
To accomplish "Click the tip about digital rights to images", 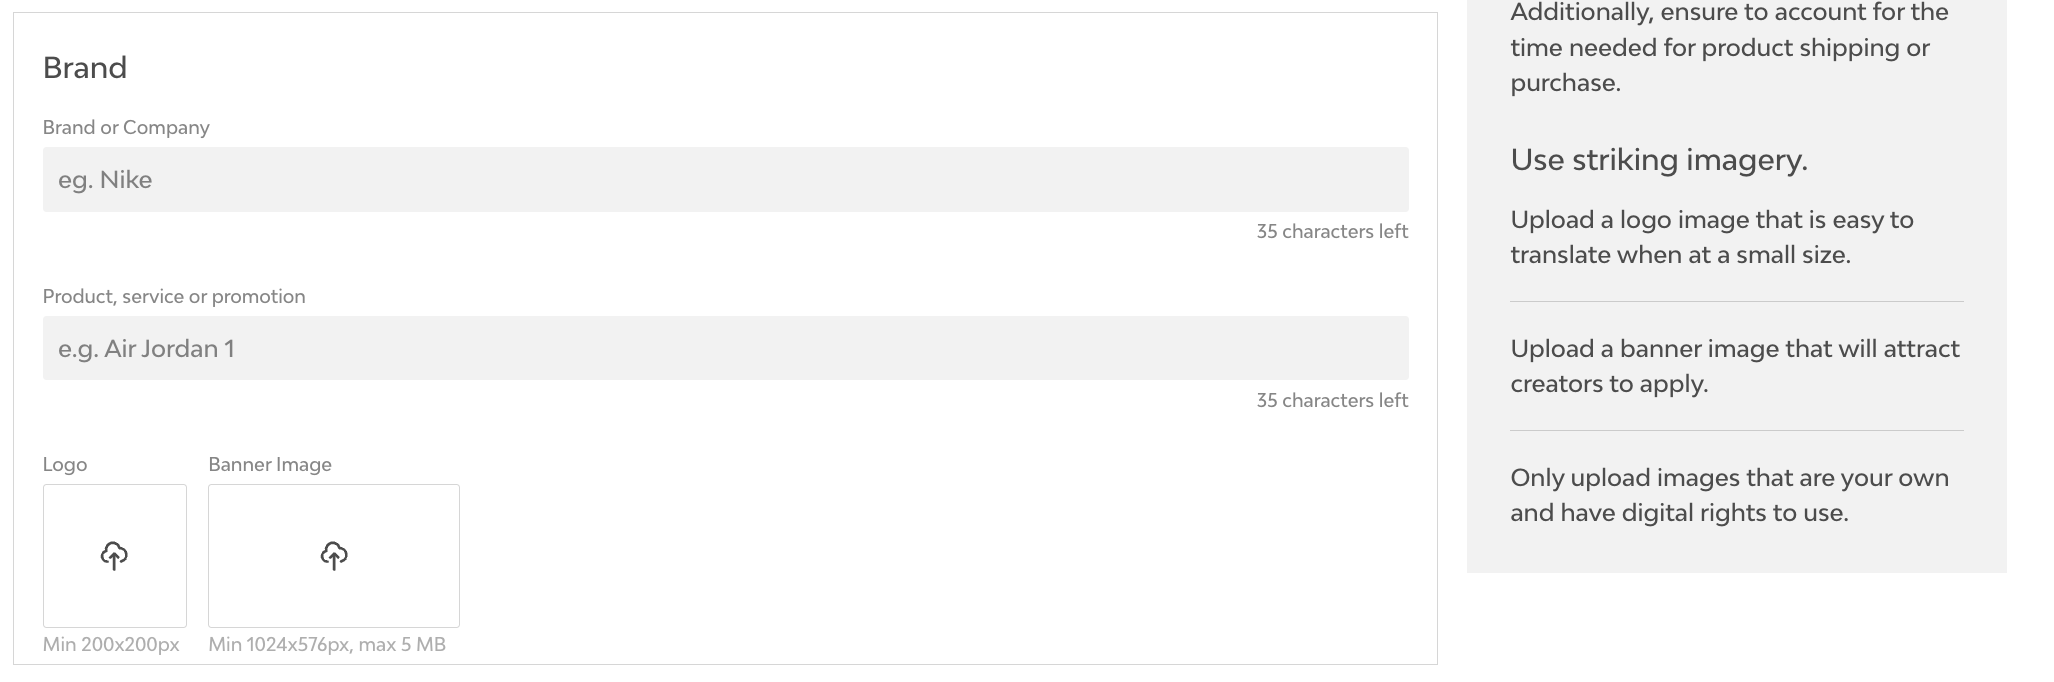I will 1729,495.
